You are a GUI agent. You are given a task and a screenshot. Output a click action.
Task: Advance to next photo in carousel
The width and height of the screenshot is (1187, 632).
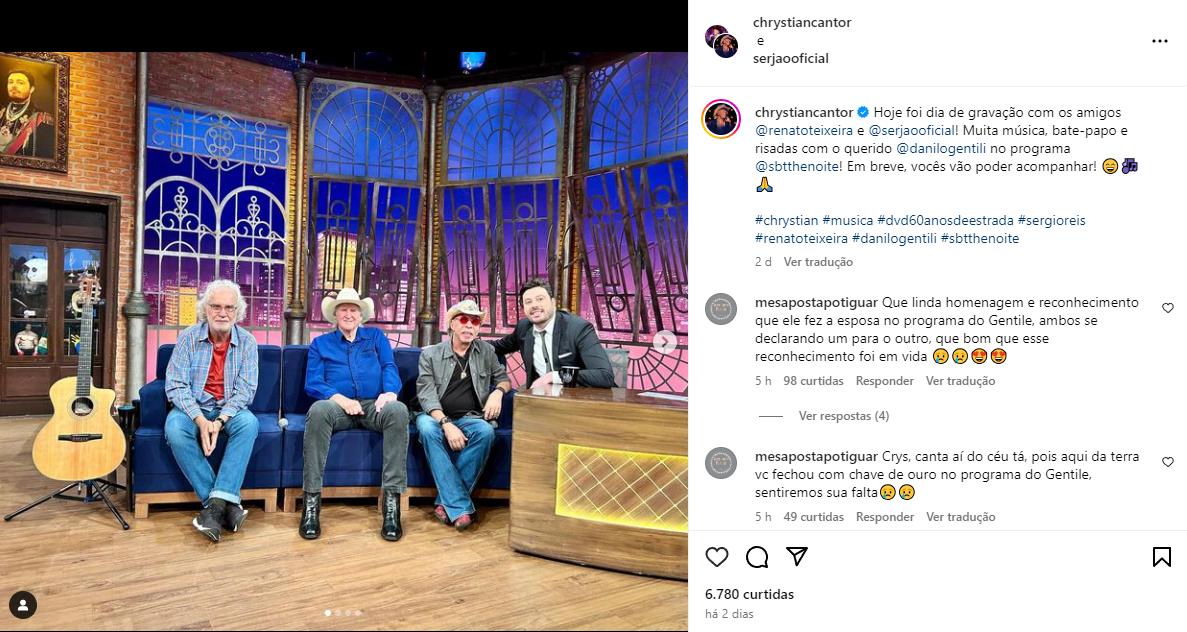pyautogui.click(x=665, y=342)
